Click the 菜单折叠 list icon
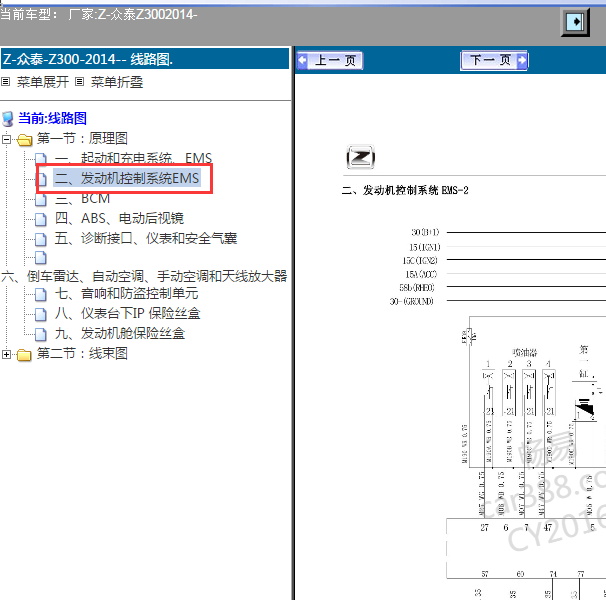The width and height of the screenshot is (606, 600). pyautogui.click(x=79, y=82)
